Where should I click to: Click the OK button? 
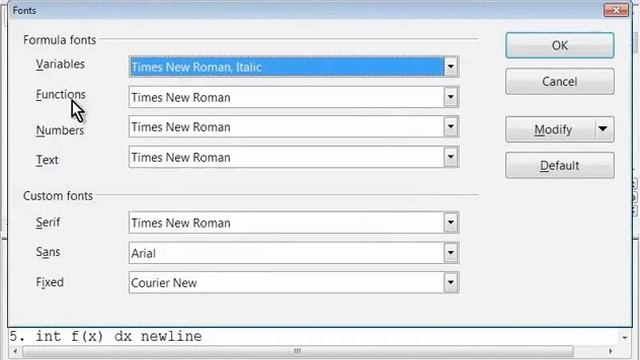point(560,45)
